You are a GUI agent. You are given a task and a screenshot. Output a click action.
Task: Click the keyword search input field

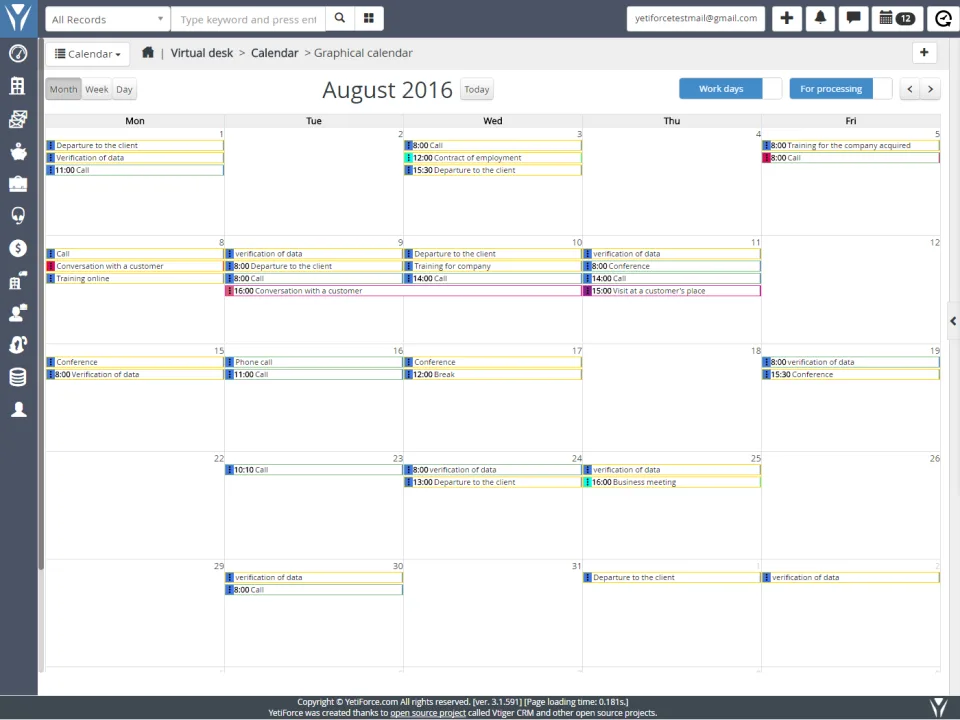[x=249, y=19]
